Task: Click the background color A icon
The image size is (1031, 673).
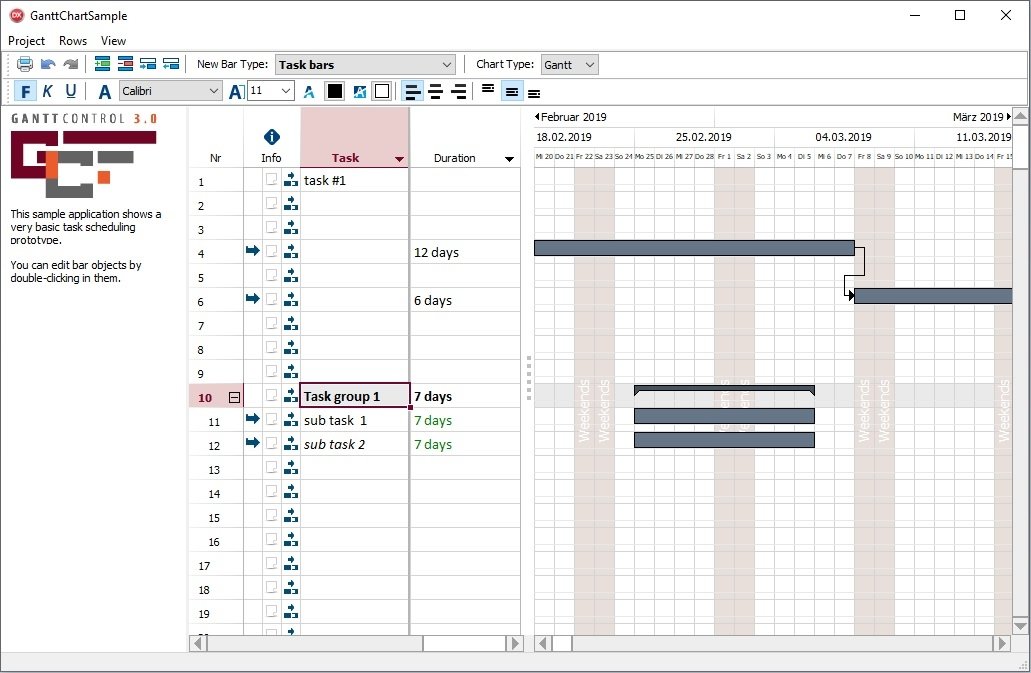Action: 360,91
